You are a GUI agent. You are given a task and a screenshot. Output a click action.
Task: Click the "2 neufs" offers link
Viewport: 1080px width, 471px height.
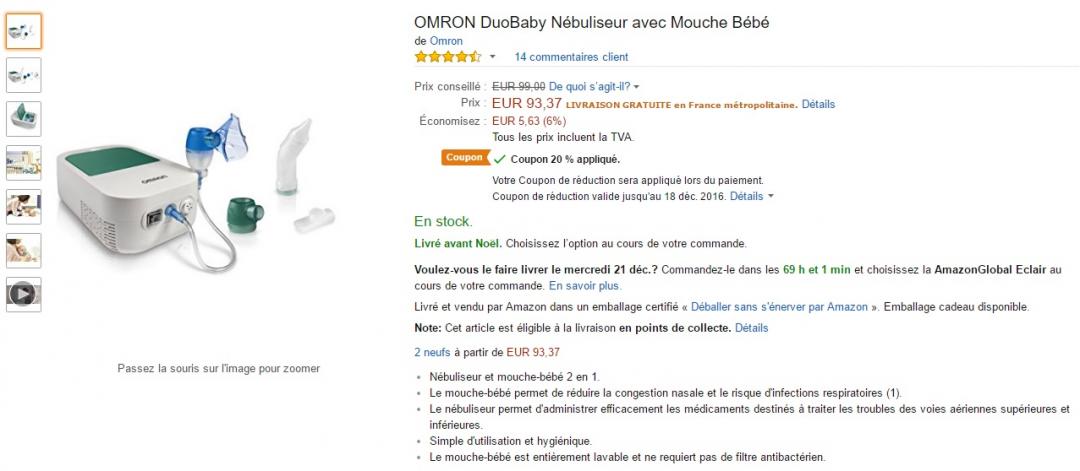432,352
